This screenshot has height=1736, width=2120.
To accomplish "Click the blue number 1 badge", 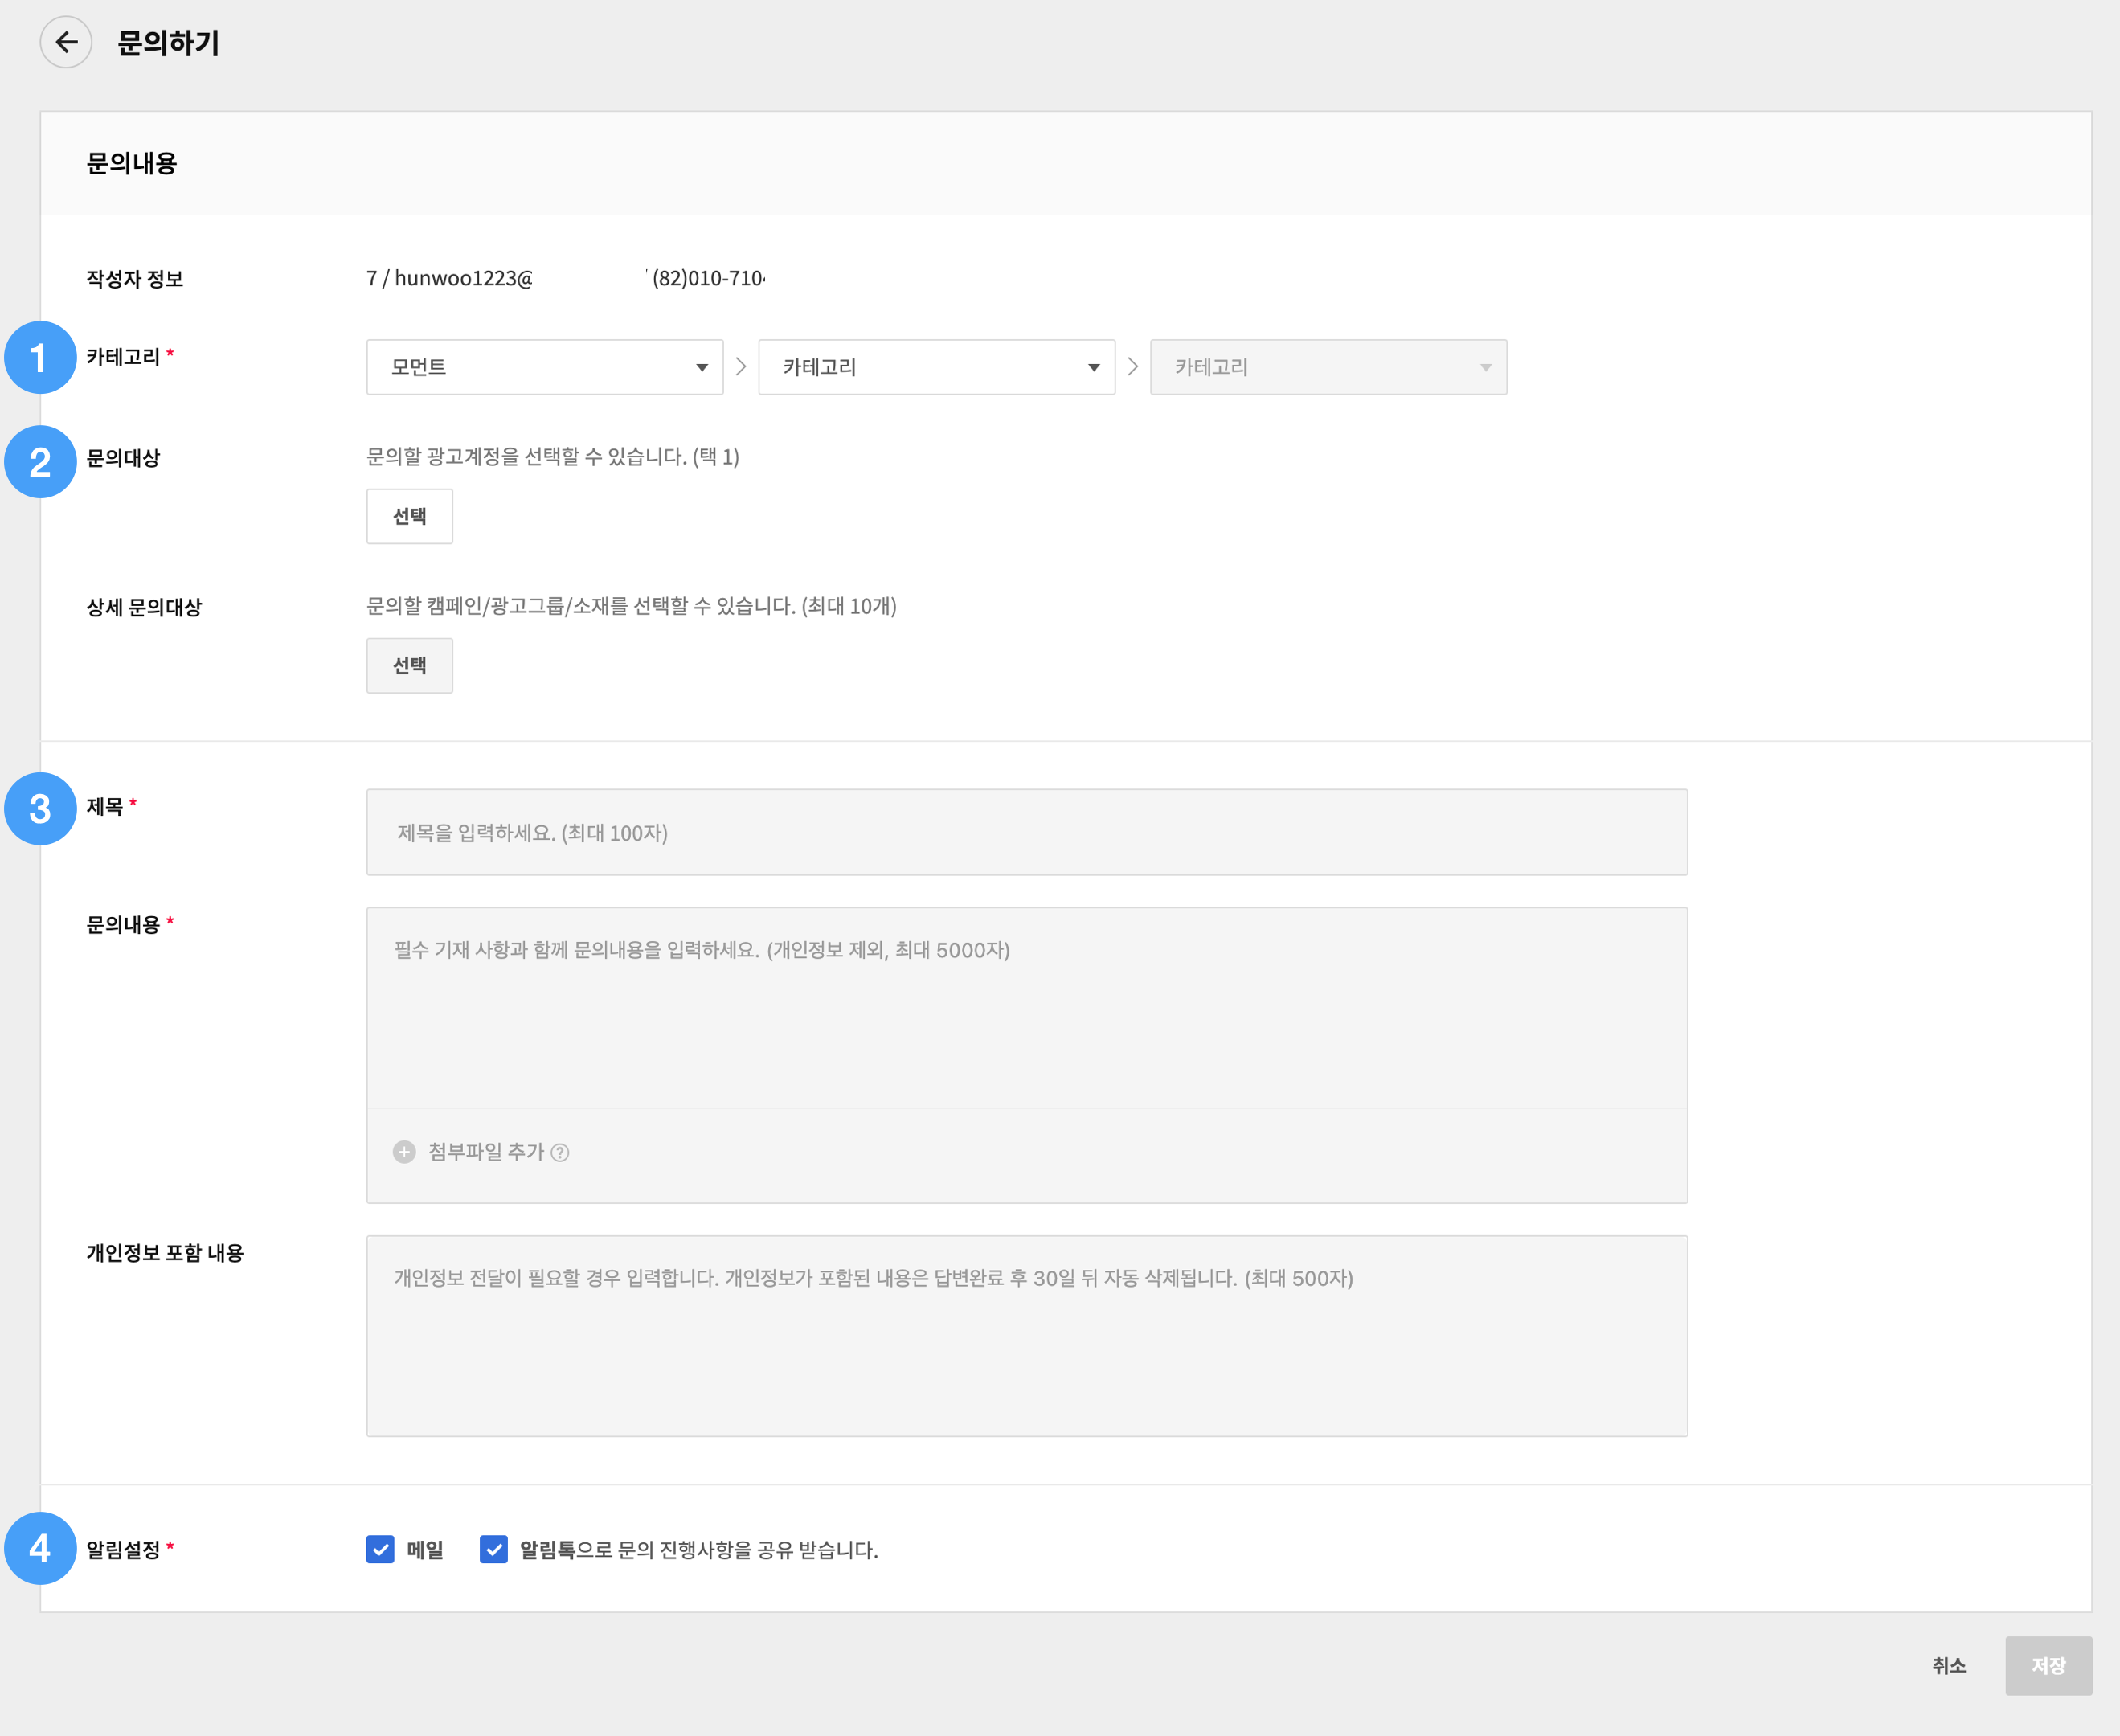I will click(x=40, y=358).
